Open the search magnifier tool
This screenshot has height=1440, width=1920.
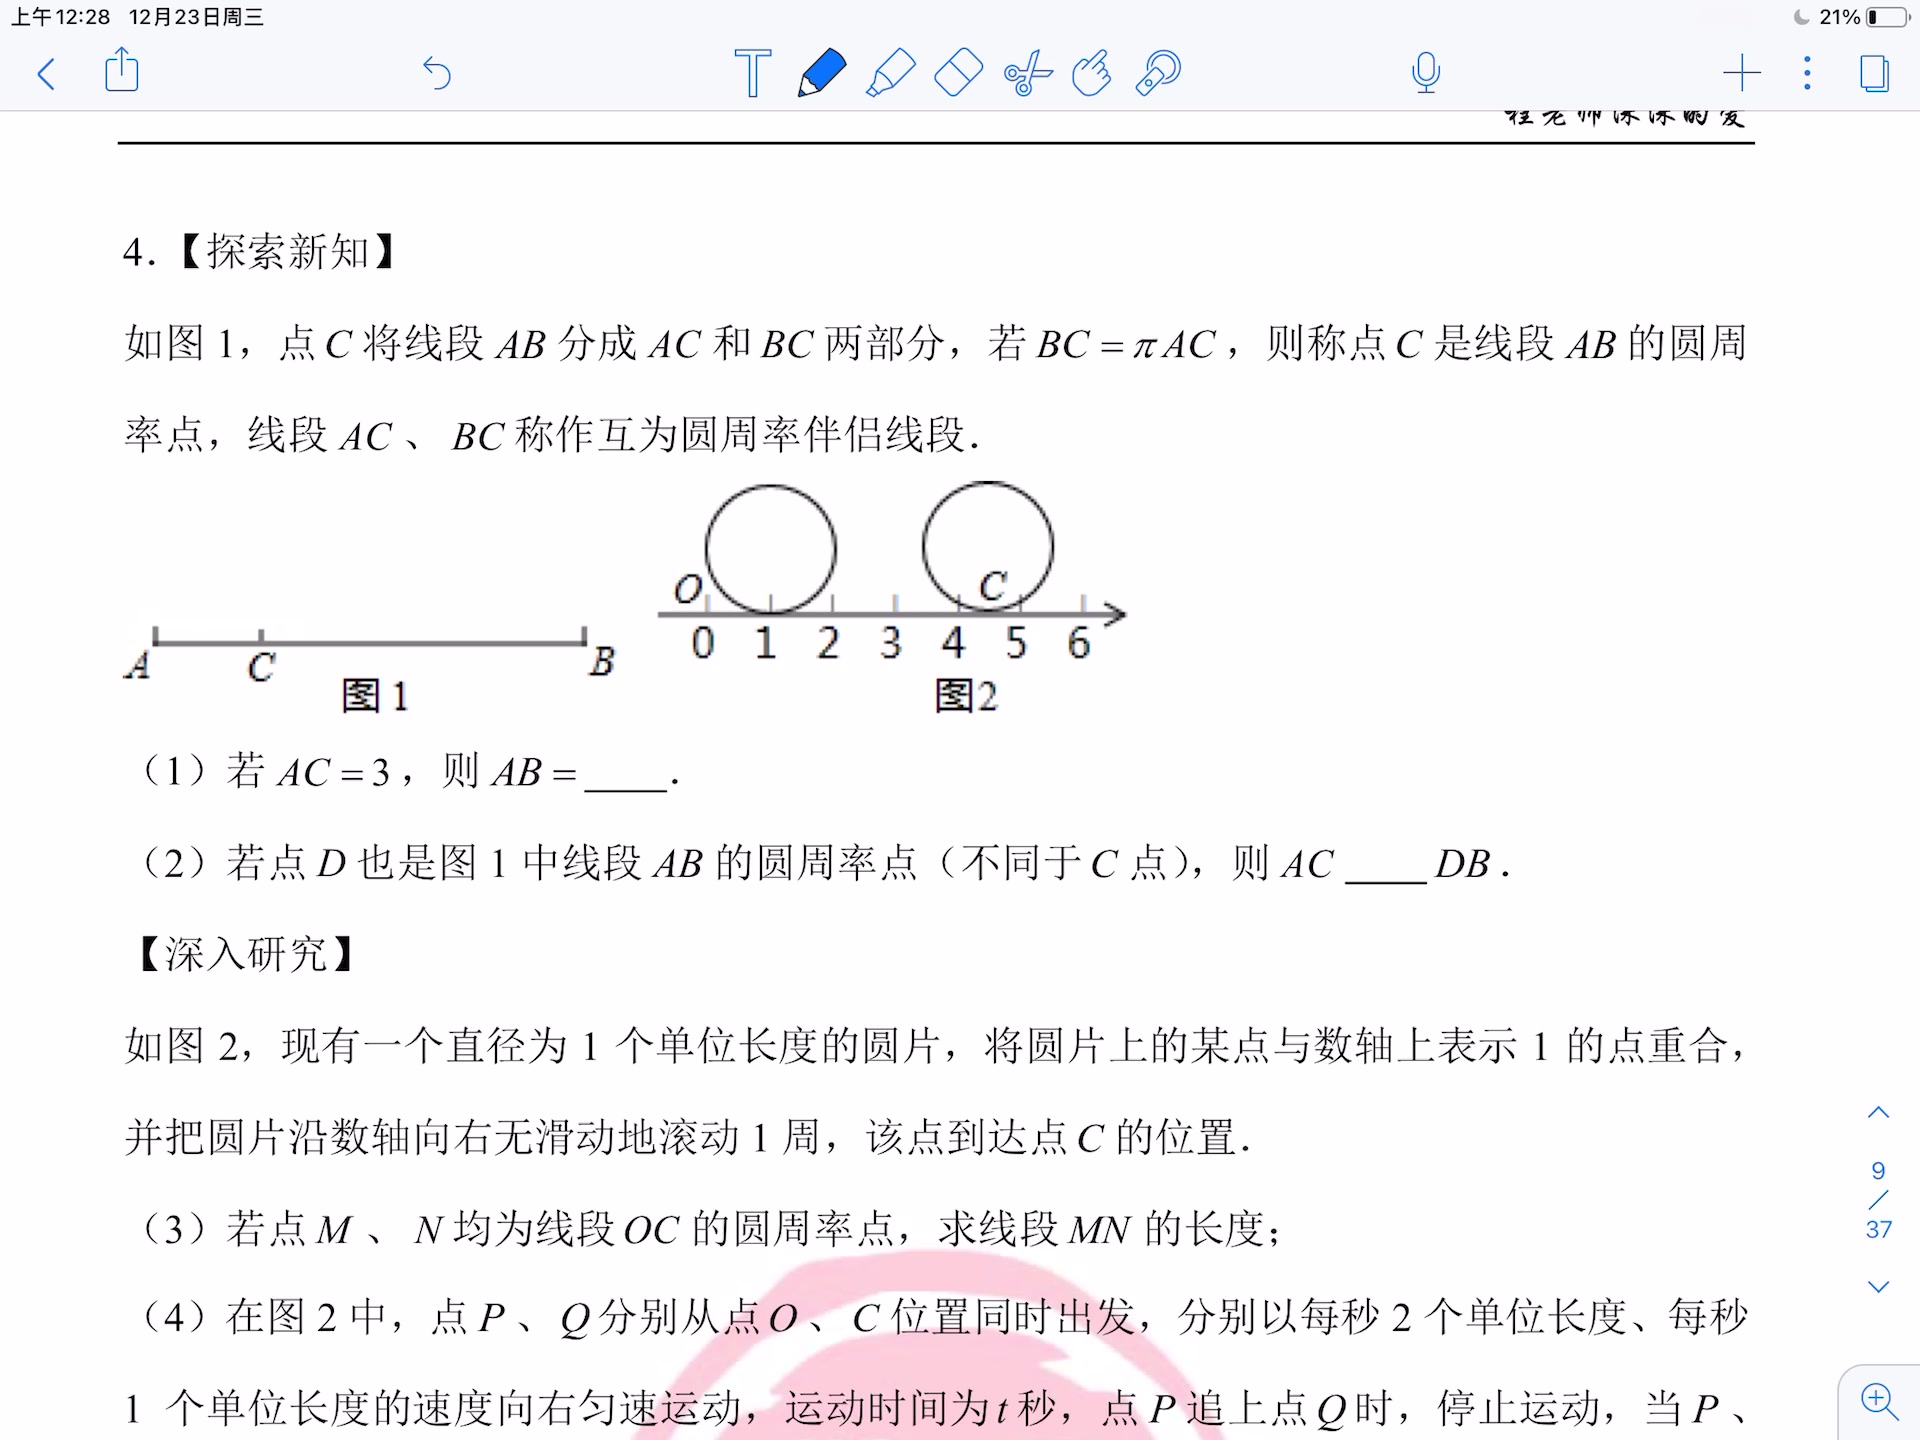[1159, 72]
